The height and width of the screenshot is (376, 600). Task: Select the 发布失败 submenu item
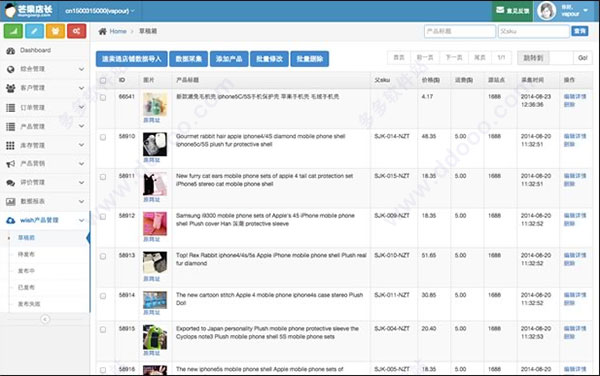coord(29,304)
